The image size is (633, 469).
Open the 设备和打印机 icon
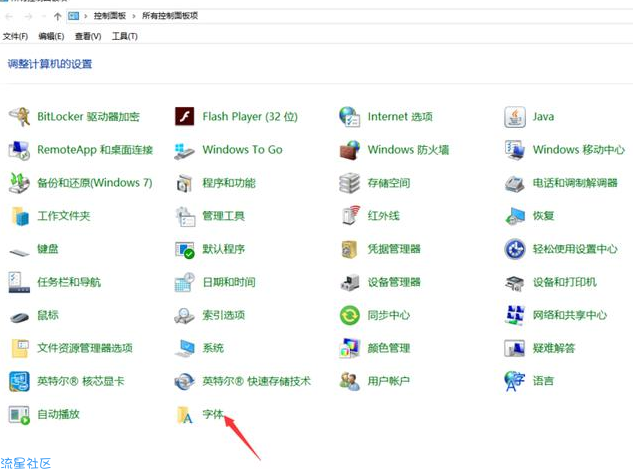coord(515,283)
